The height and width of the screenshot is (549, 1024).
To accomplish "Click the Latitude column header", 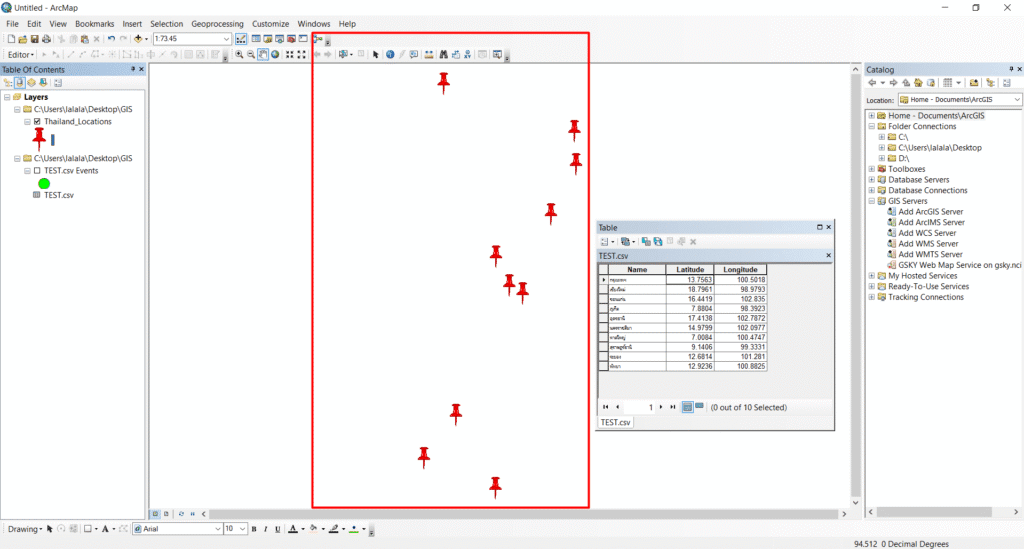I will (690, 270).
